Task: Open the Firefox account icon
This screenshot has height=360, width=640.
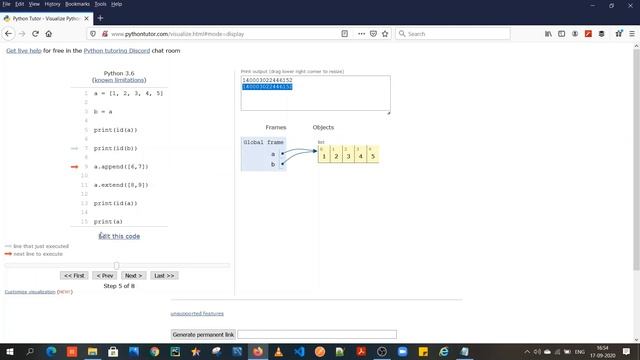Action: pyautogui.click(x=575, y=34)
